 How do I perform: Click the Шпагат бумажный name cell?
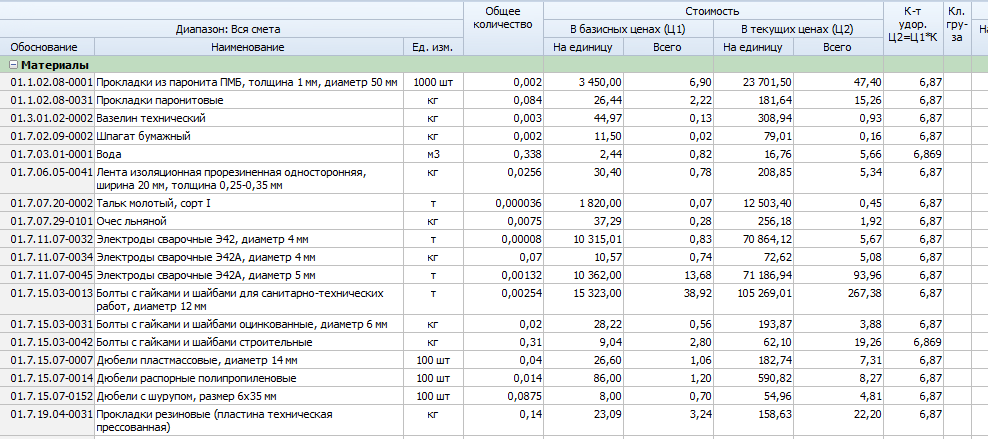pyautogui.click(x=143, y=136)
